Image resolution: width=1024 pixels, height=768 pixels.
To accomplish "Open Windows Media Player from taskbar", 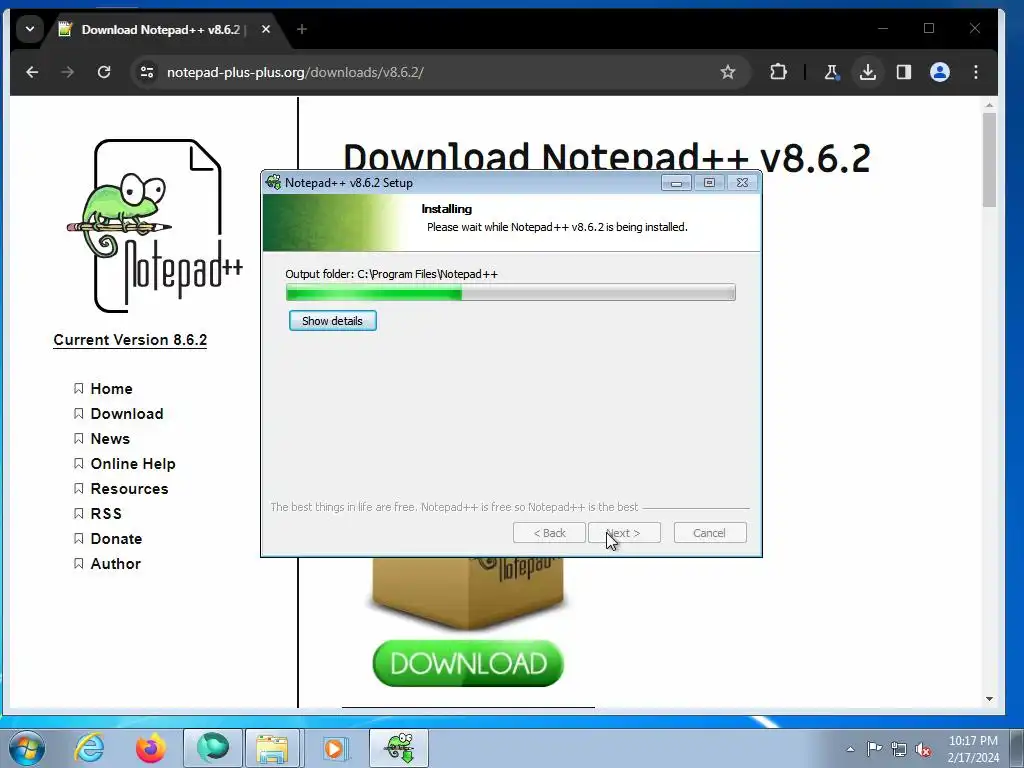I will [x=334, y=748].
